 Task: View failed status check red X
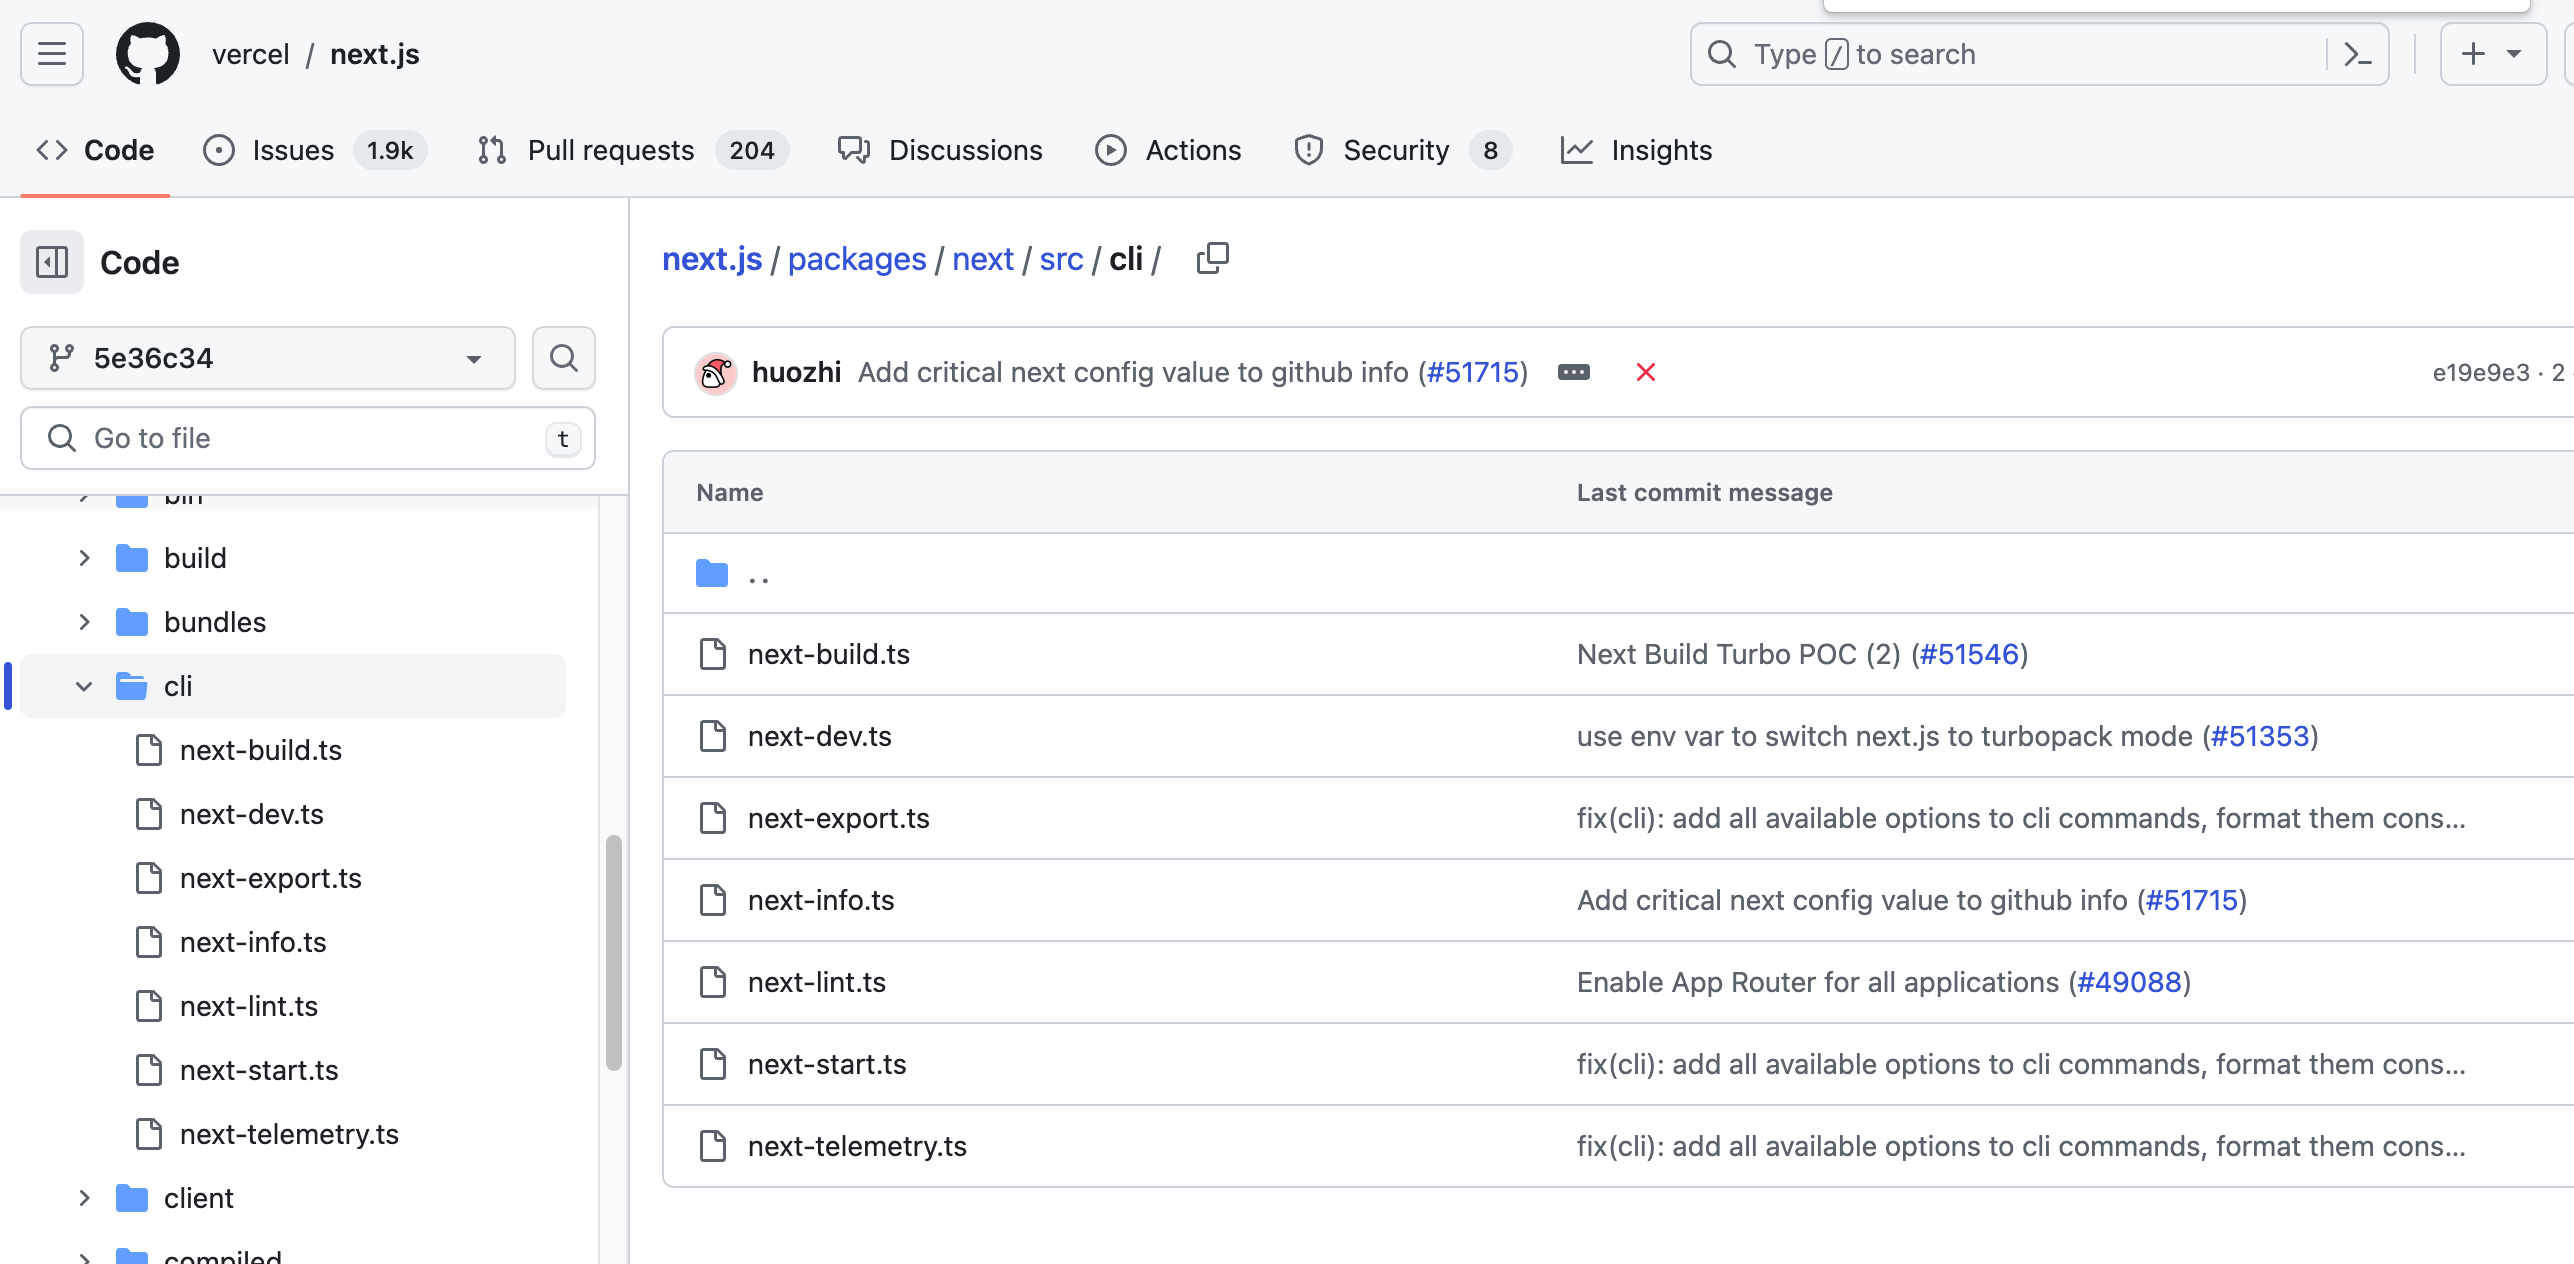click(1645, 372)
